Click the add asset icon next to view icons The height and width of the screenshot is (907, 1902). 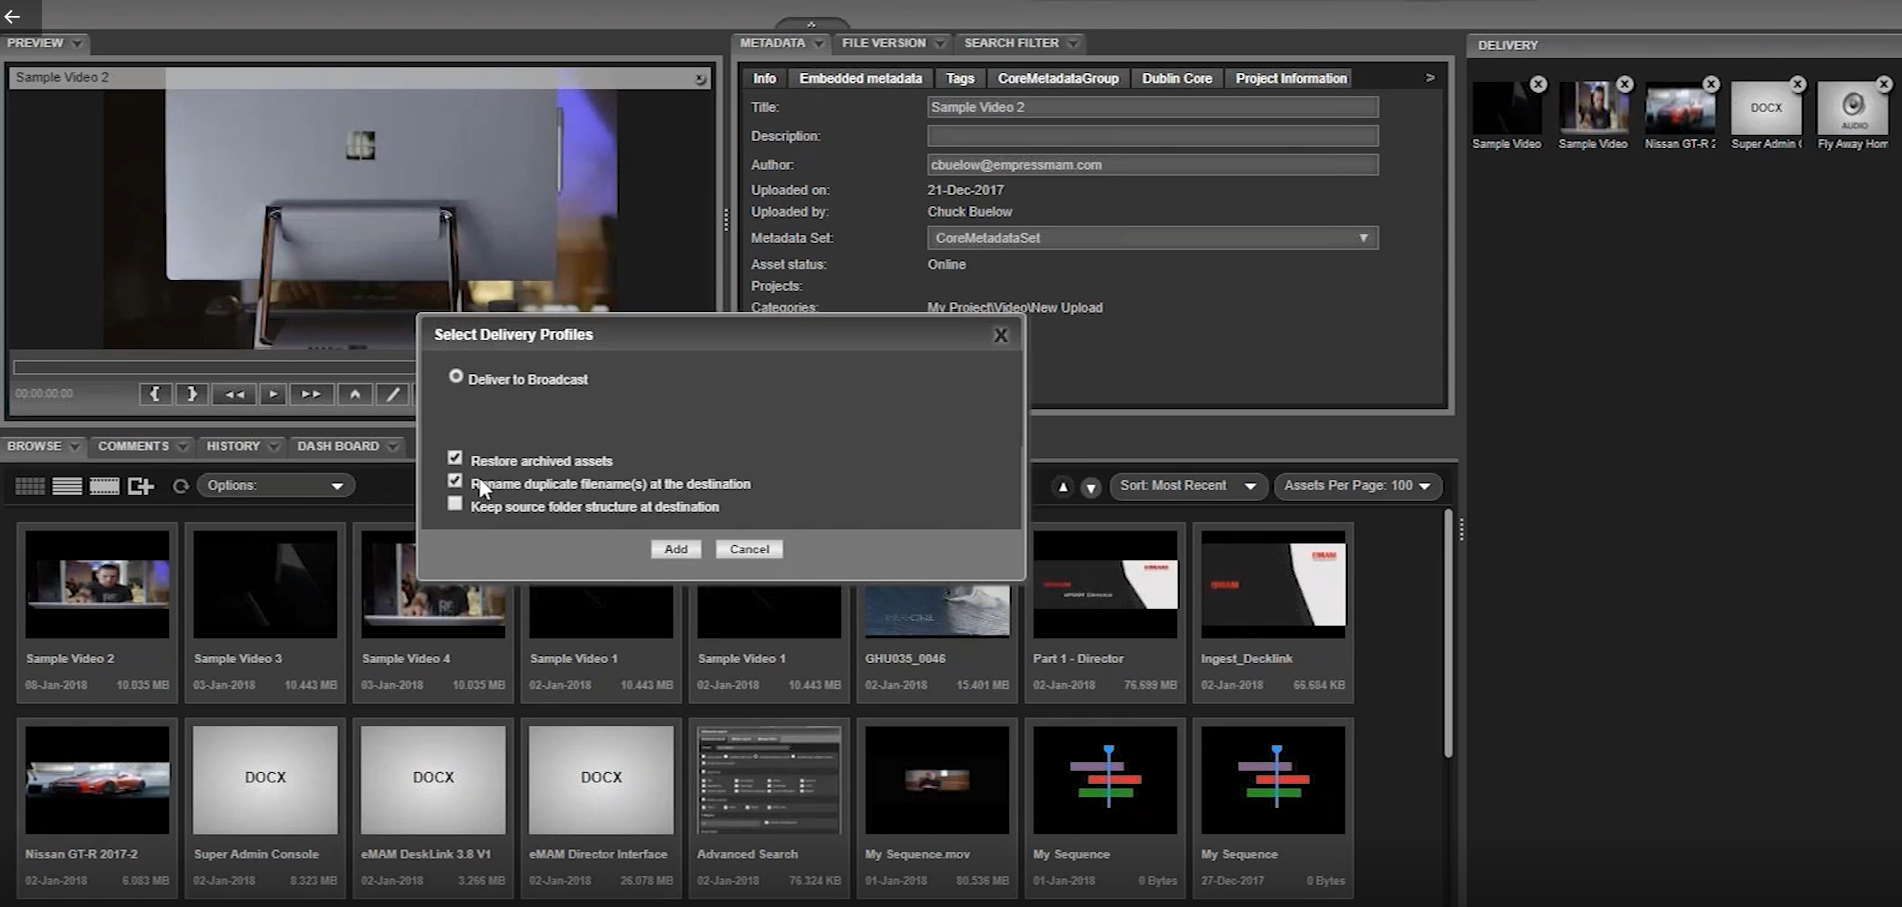coord(141,486)
